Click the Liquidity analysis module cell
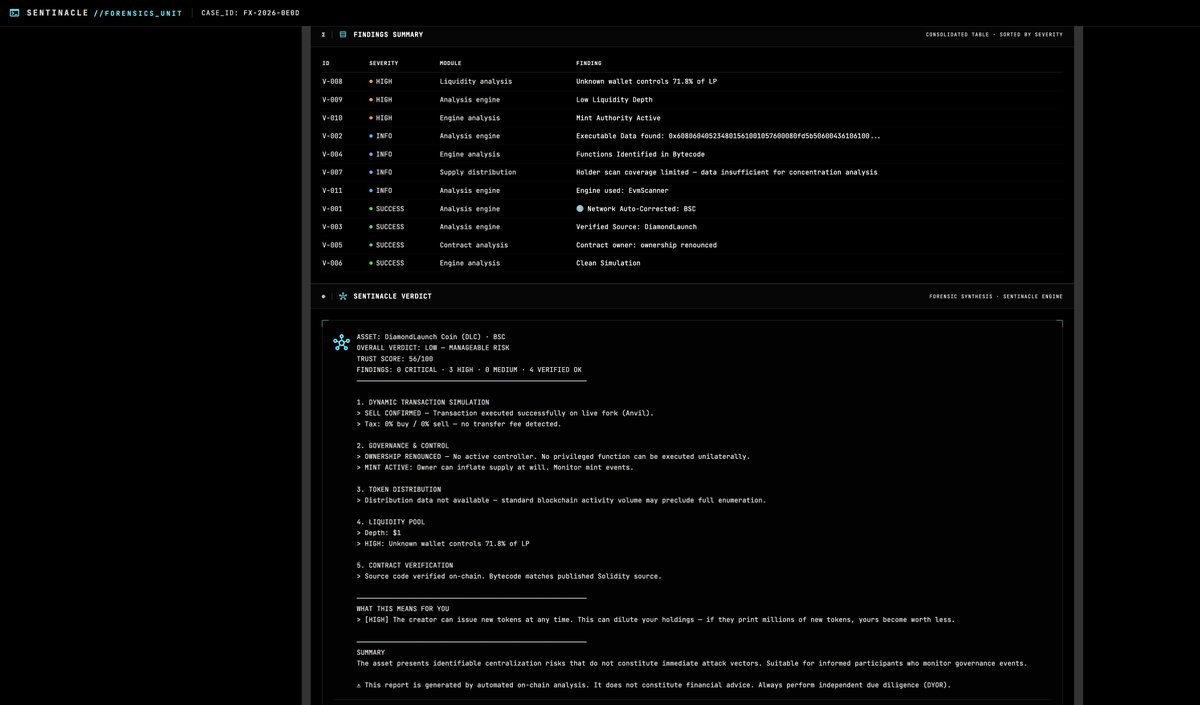This screenshot has width=1200, height=705. pyautogui.click(x=475, y=81)
